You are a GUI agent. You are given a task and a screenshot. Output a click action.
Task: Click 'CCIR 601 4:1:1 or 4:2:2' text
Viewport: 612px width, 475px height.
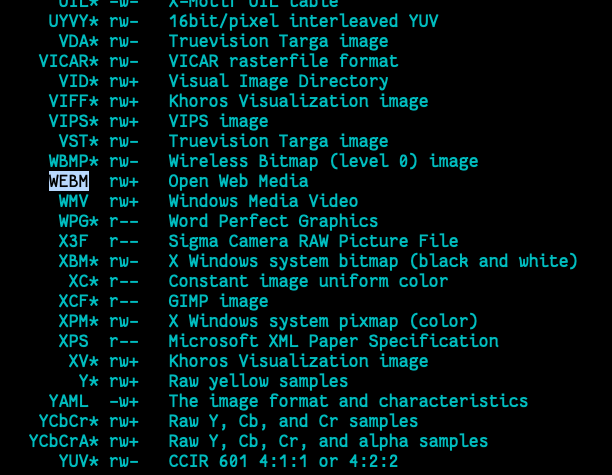[x=283, y=461]
